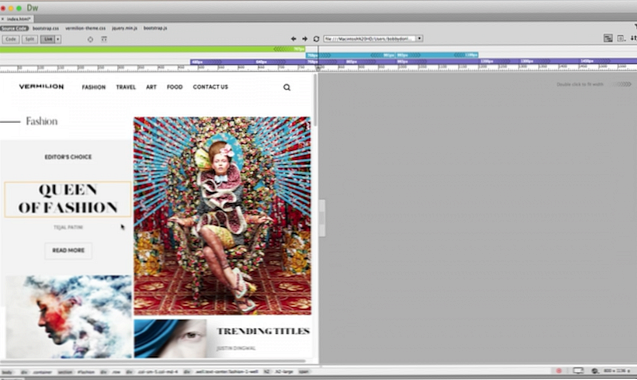Open the Live view mode dropdown arrow
Viewport: 637px width, 380px height.
pos(58,39)
